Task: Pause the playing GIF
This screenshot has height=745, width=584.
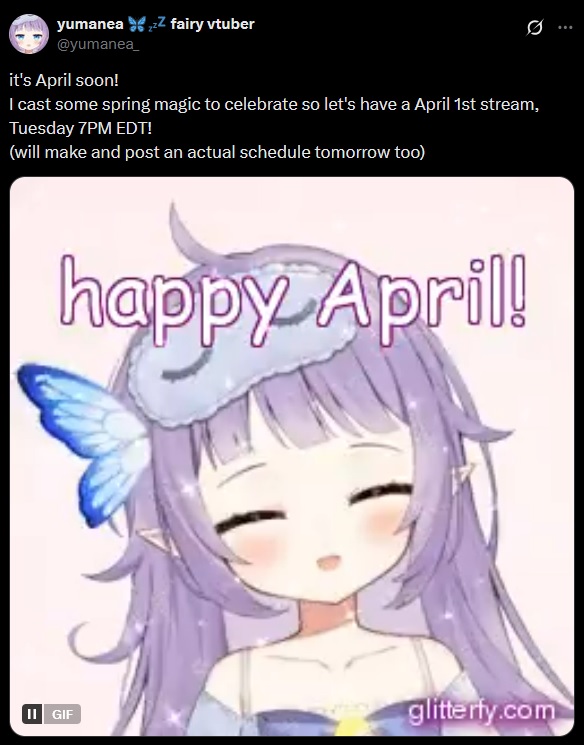Action: click(x=32, y=714)
